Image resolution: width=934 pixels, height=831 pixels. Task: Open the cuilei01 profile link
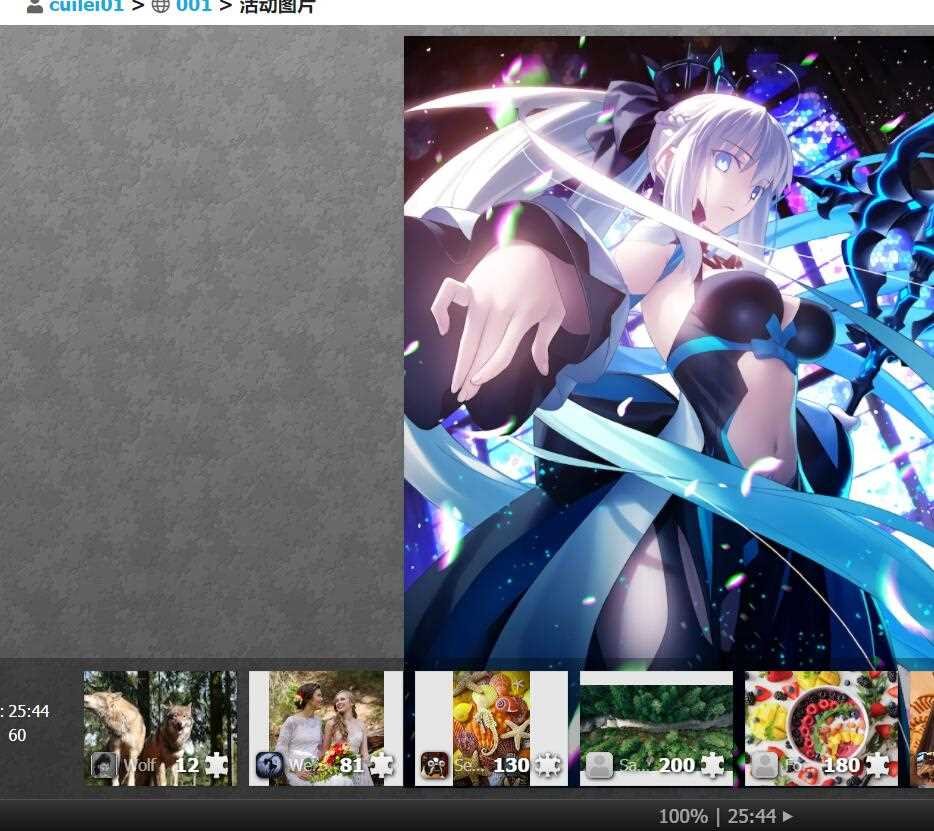point(86,6)
